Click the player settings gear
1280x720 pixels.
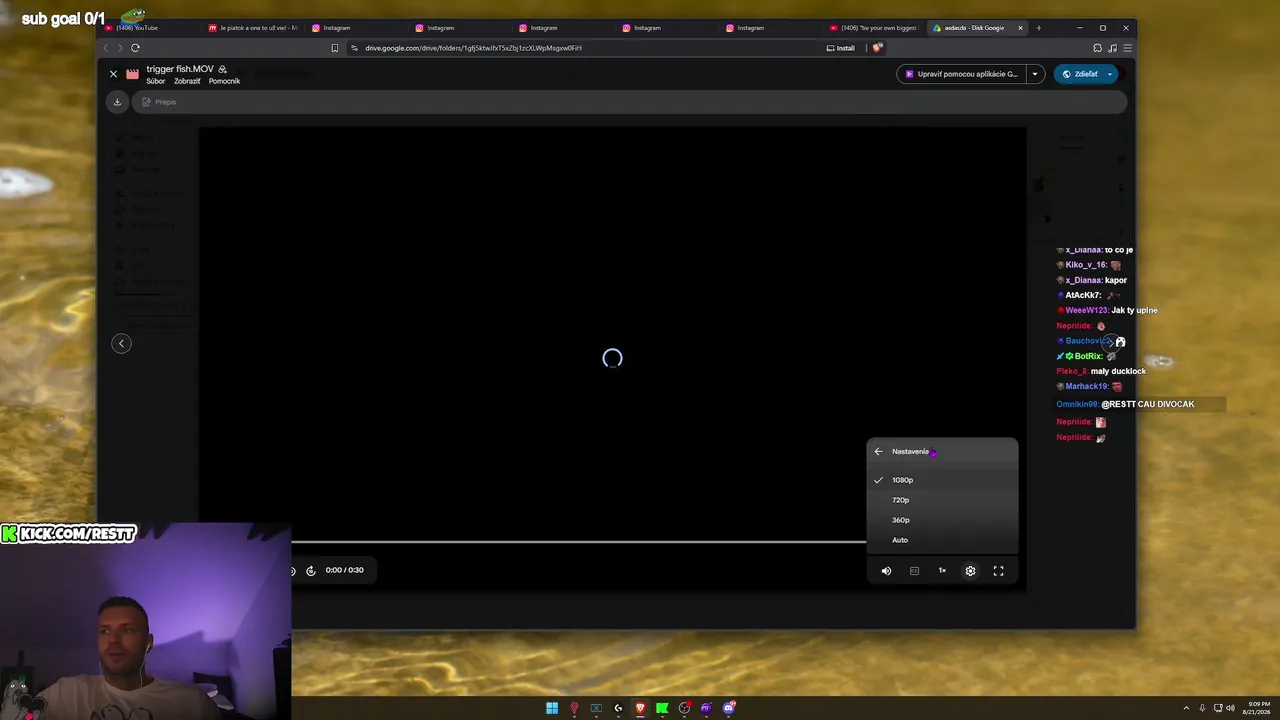click(970, 571)
